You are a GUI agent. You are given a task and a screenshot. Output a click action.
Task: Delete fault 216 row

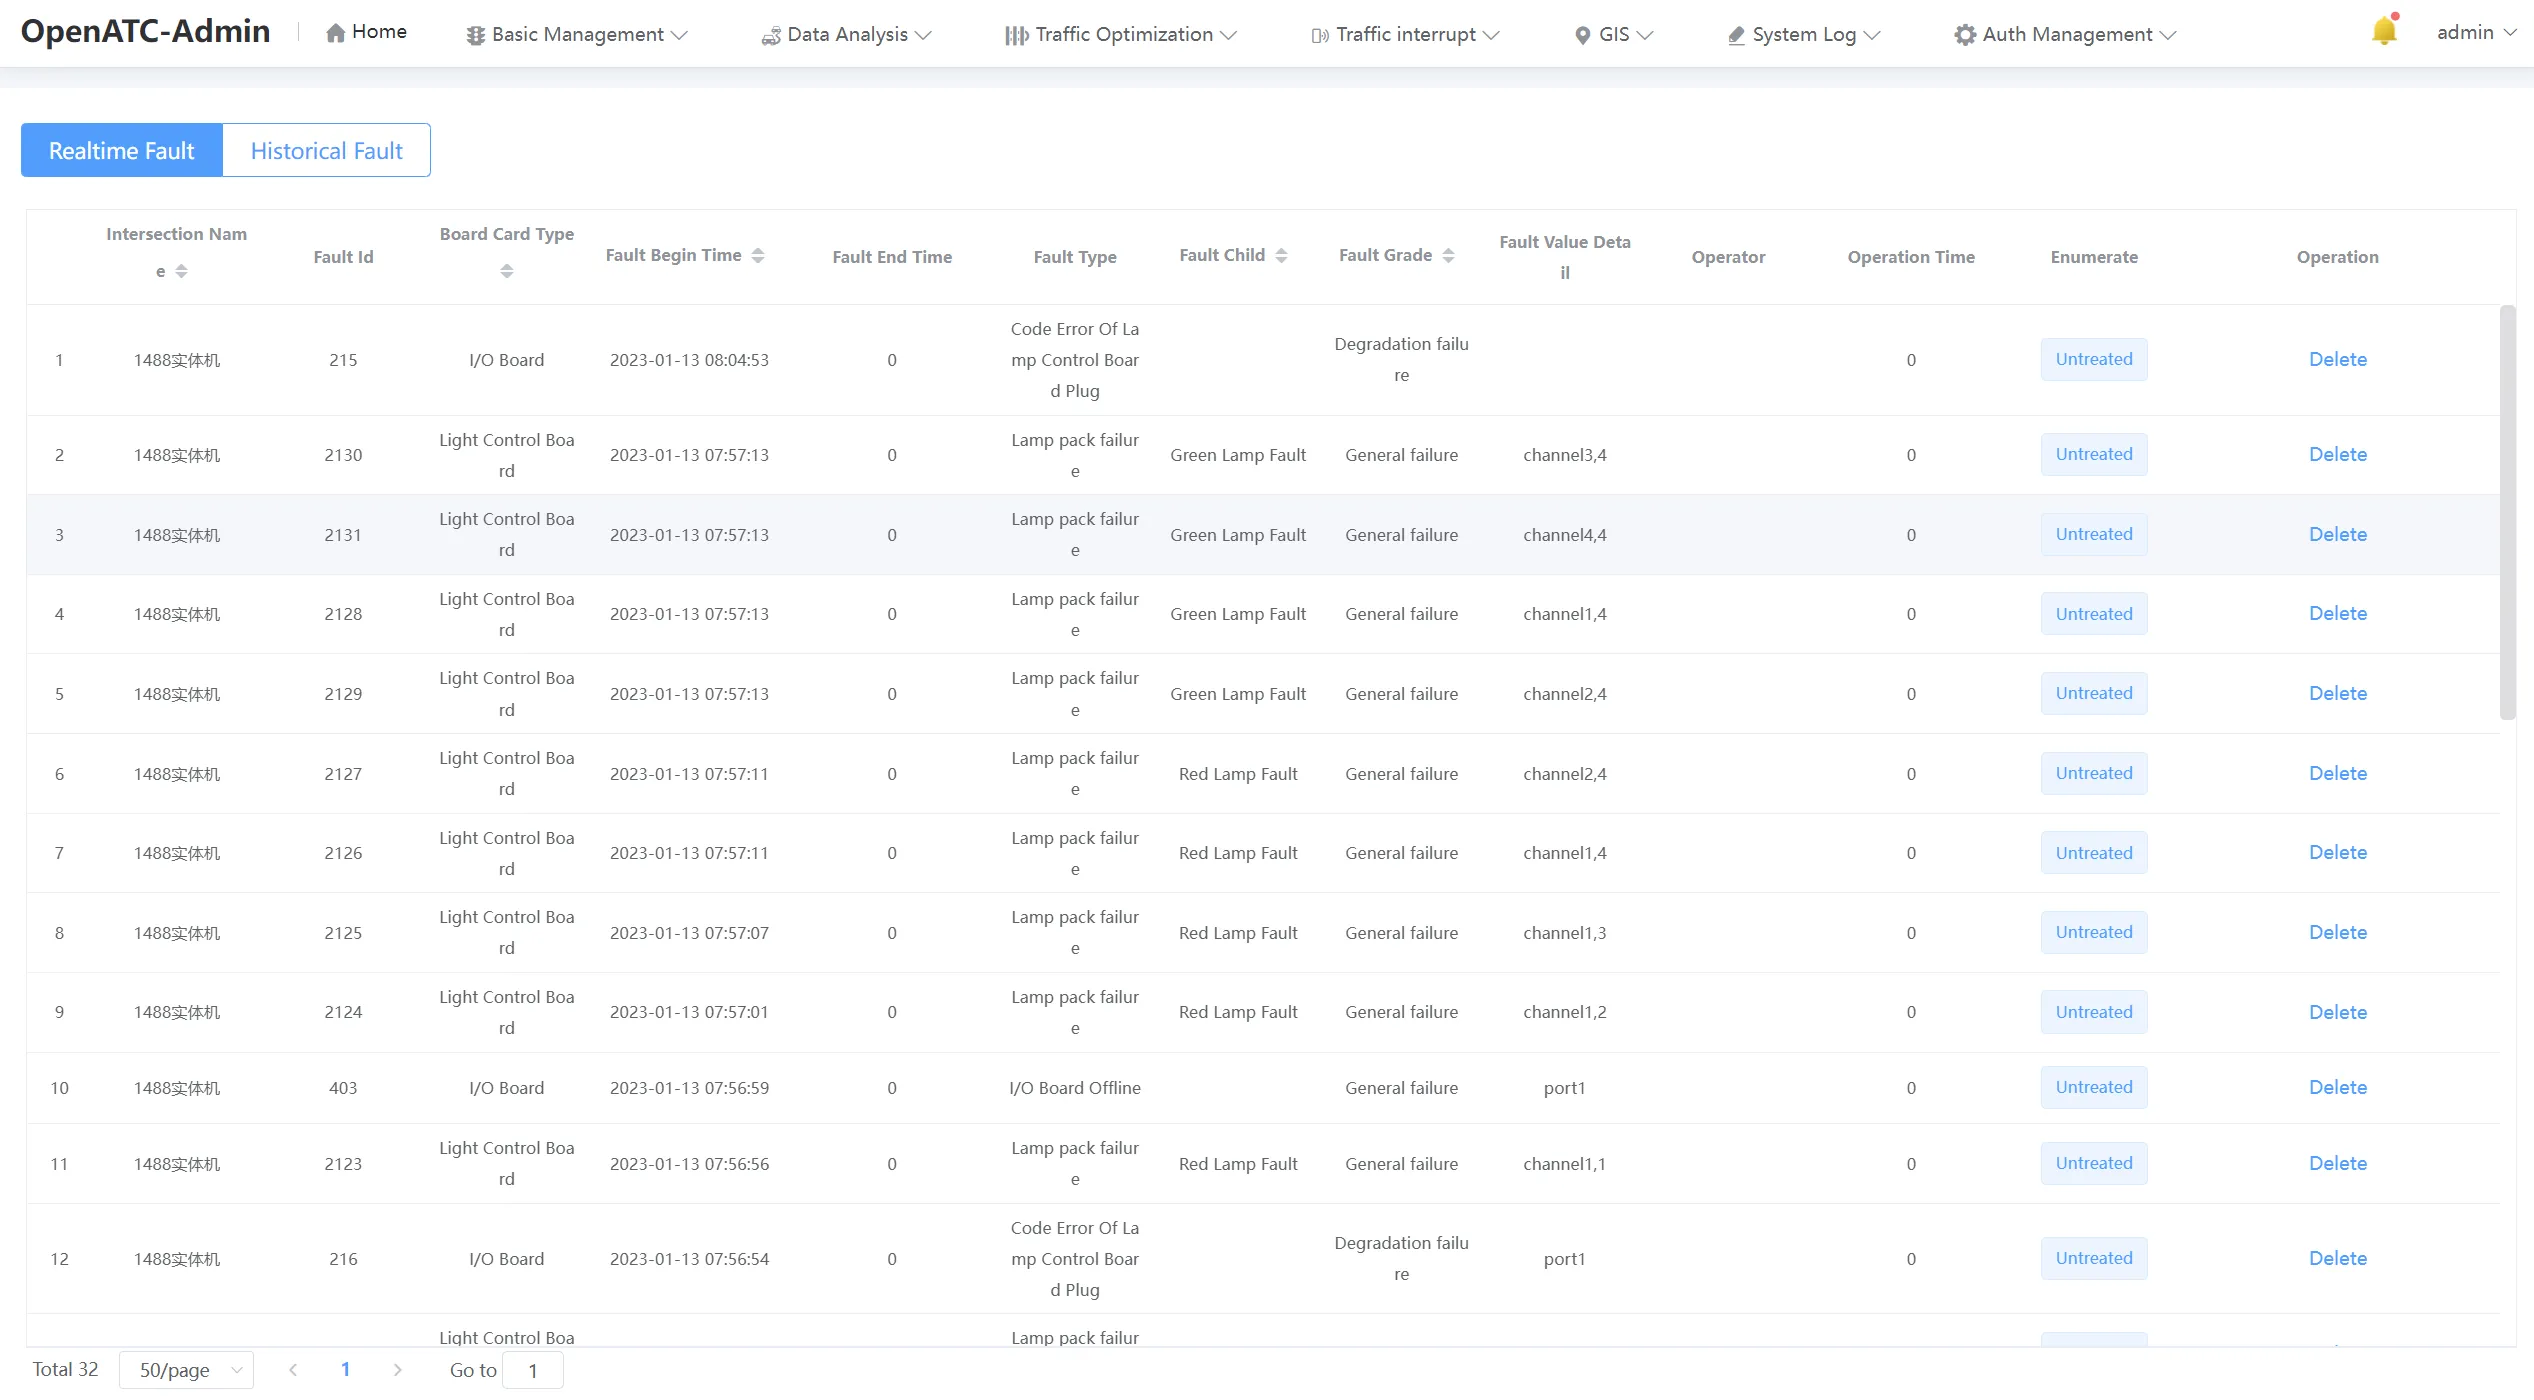pyautogui.click(x=2337, y=1258)
